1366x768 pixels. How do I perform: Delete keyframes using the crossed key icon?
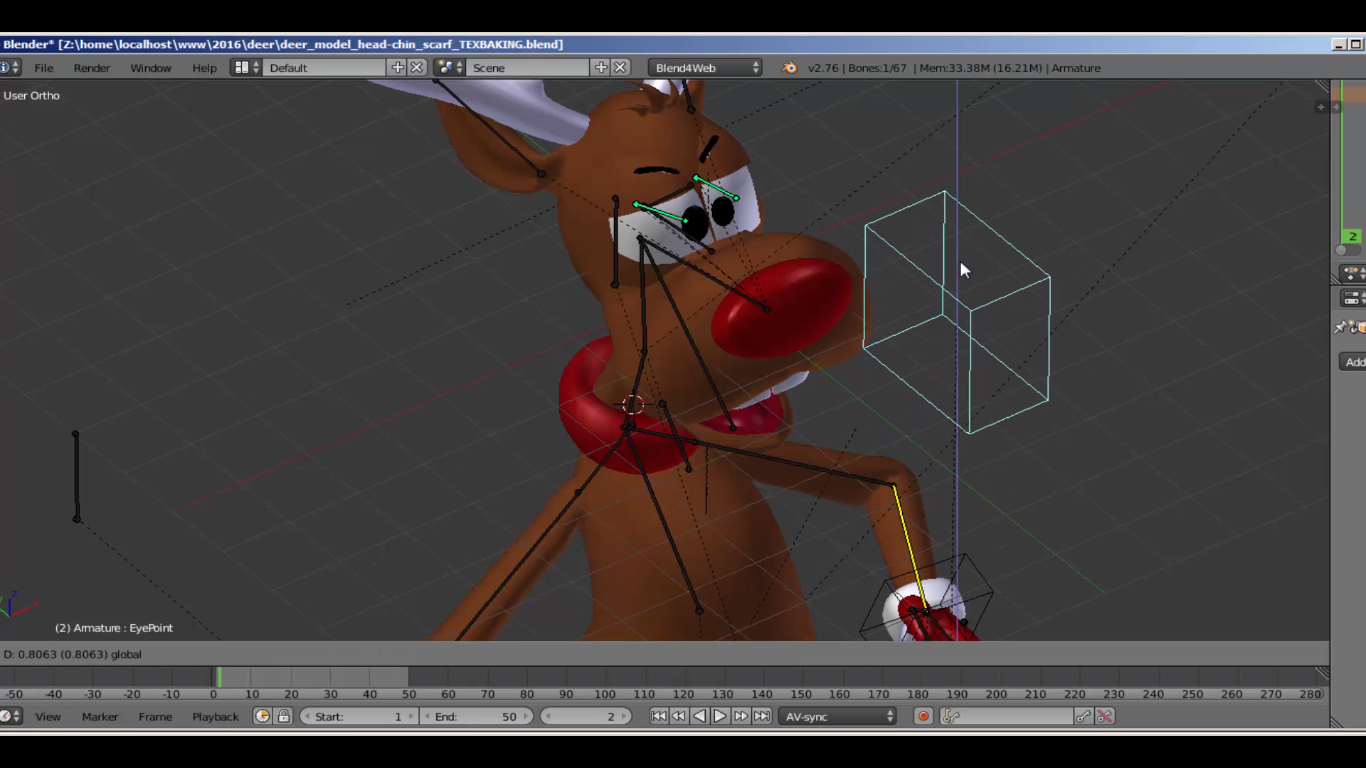1104,716
